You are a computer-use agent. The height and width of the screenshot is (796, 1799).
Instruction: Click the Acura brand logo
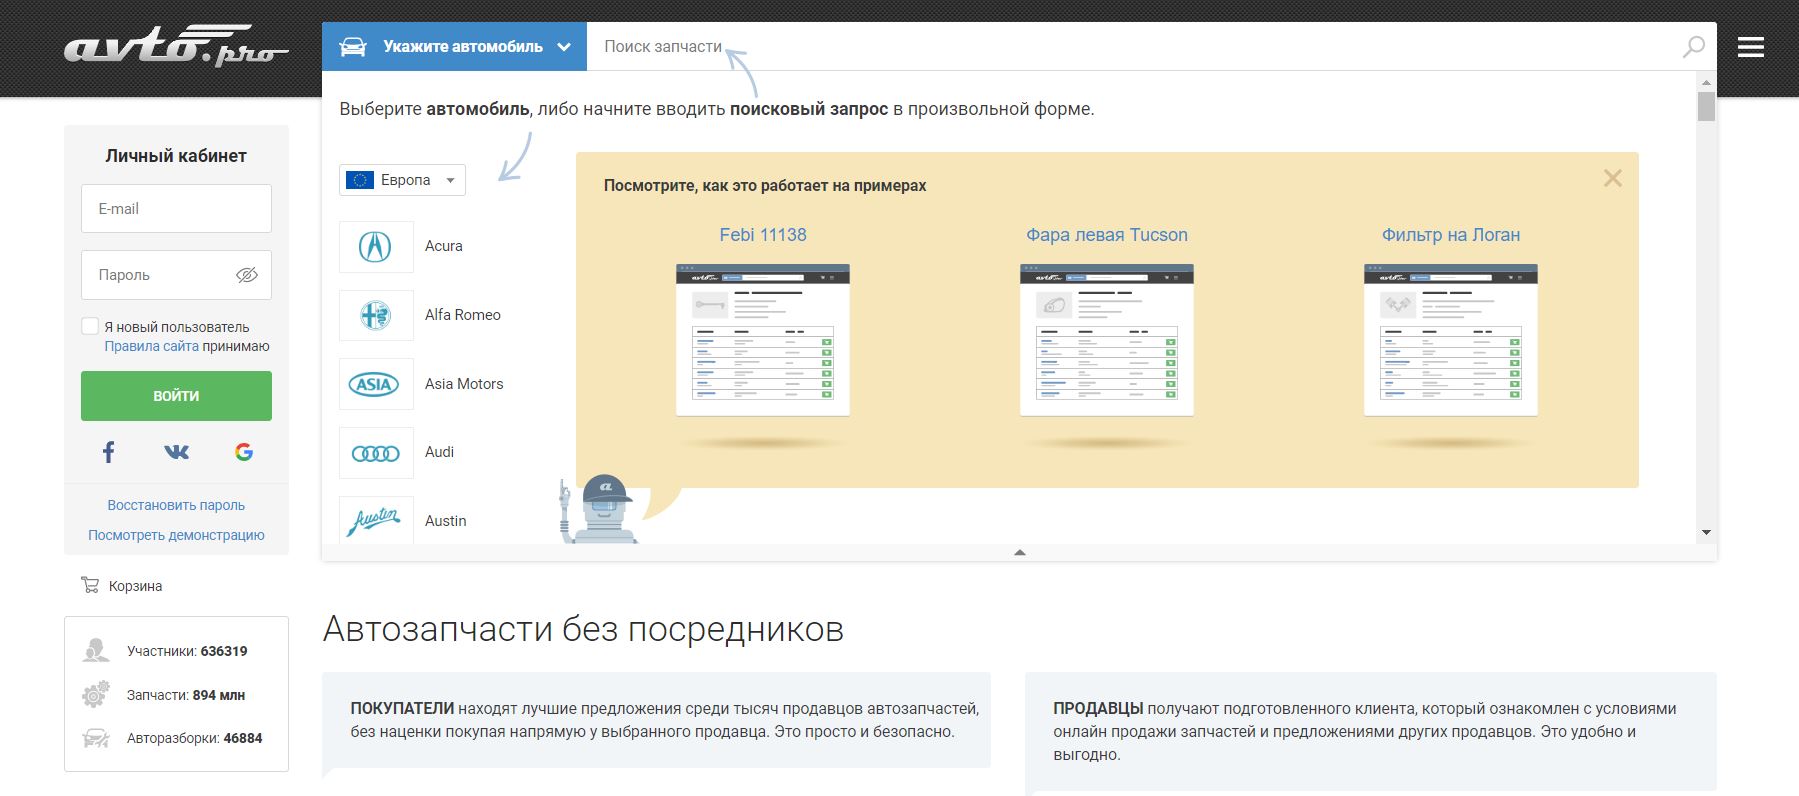(x=376, y=246)
